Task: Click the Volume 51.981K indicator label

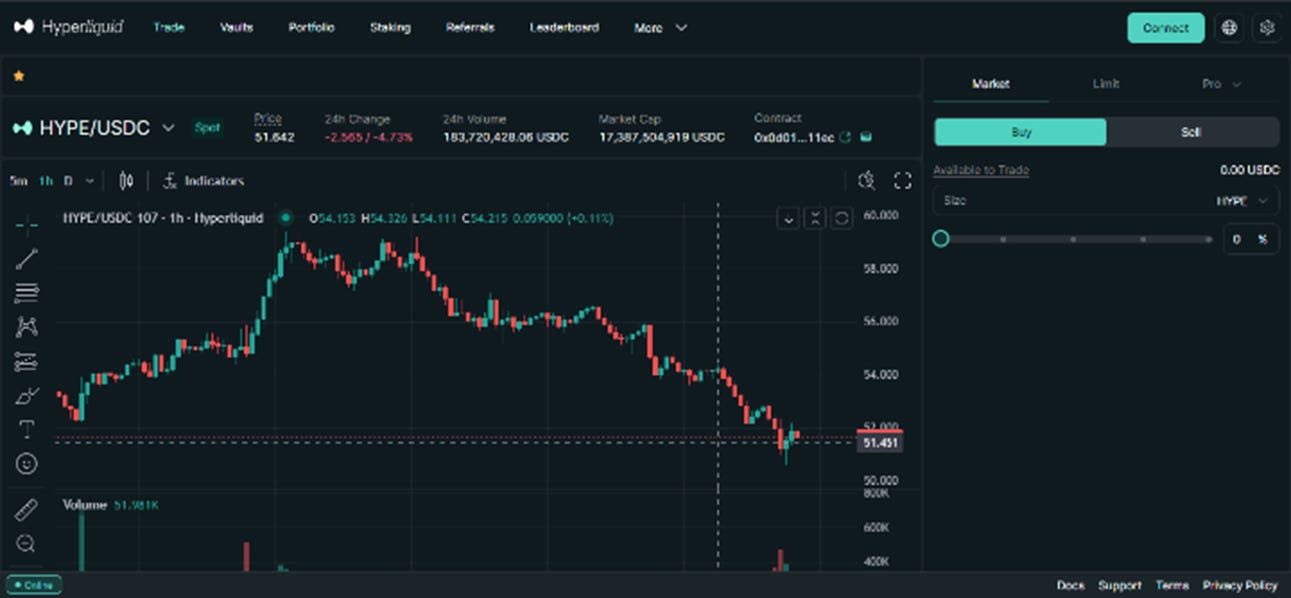Action: pyautogui.click(x=110, y=505)
